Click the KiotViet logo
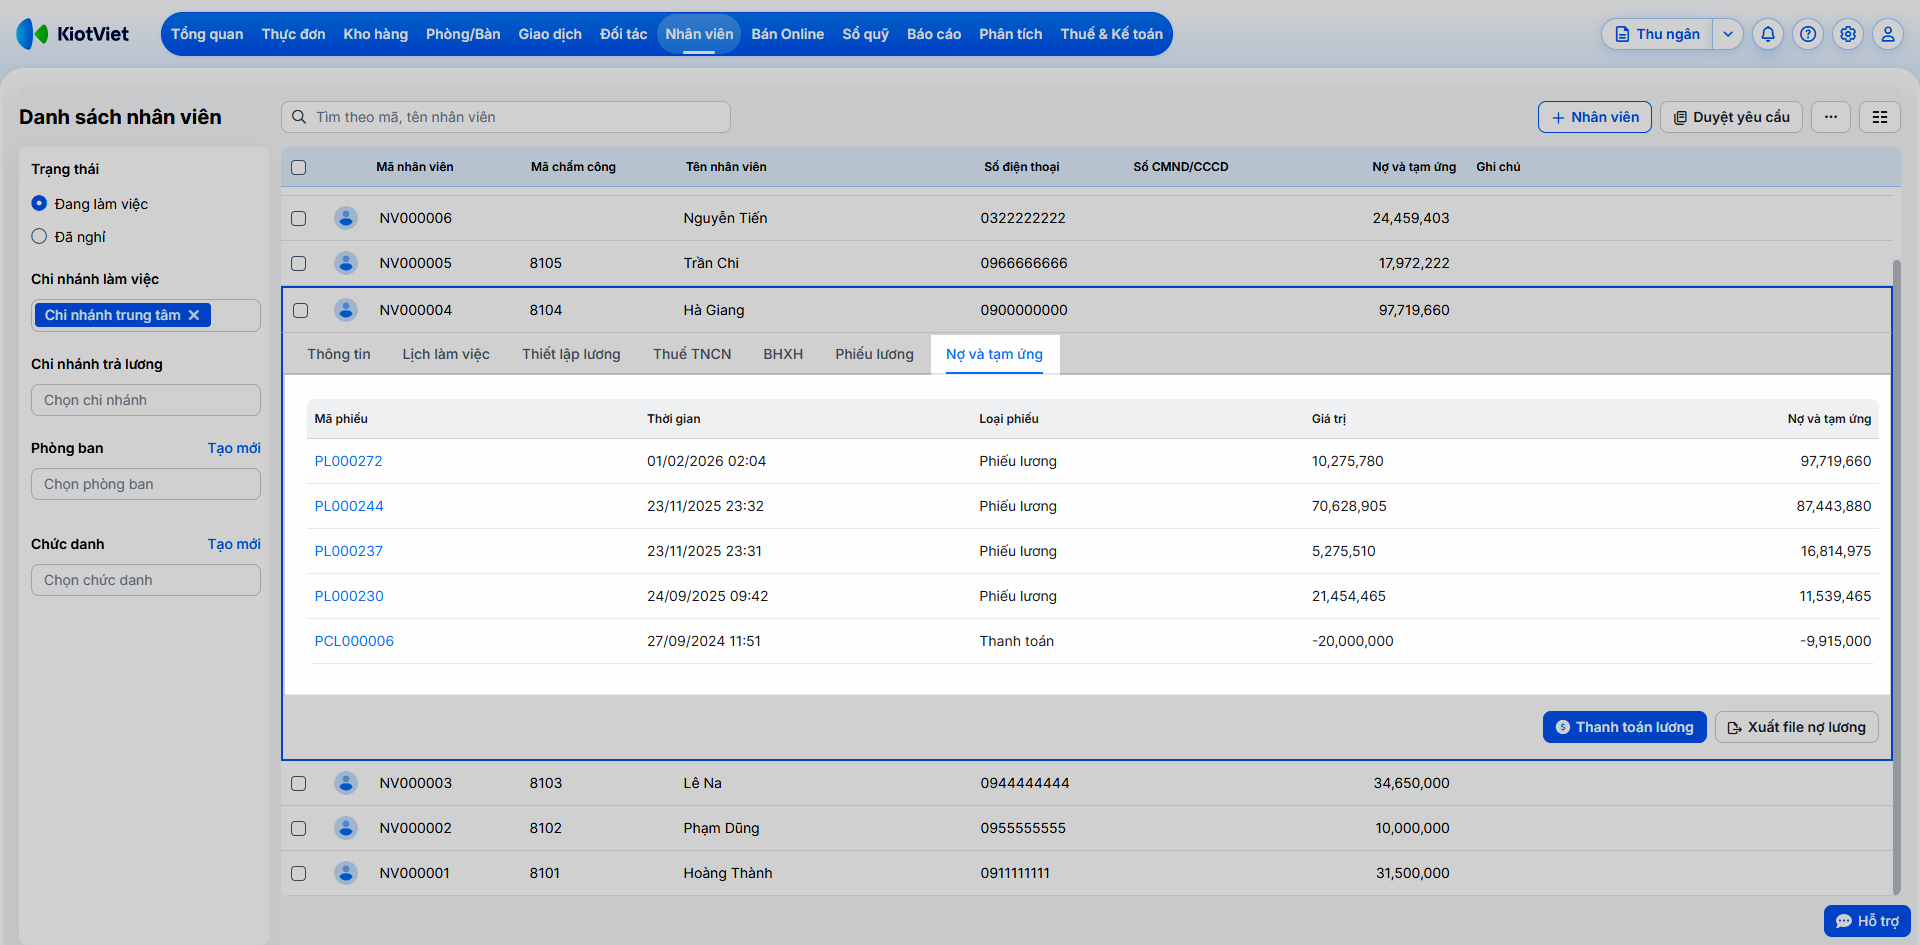This screenshot has width=1920, height=945. [x=73, y=34]
